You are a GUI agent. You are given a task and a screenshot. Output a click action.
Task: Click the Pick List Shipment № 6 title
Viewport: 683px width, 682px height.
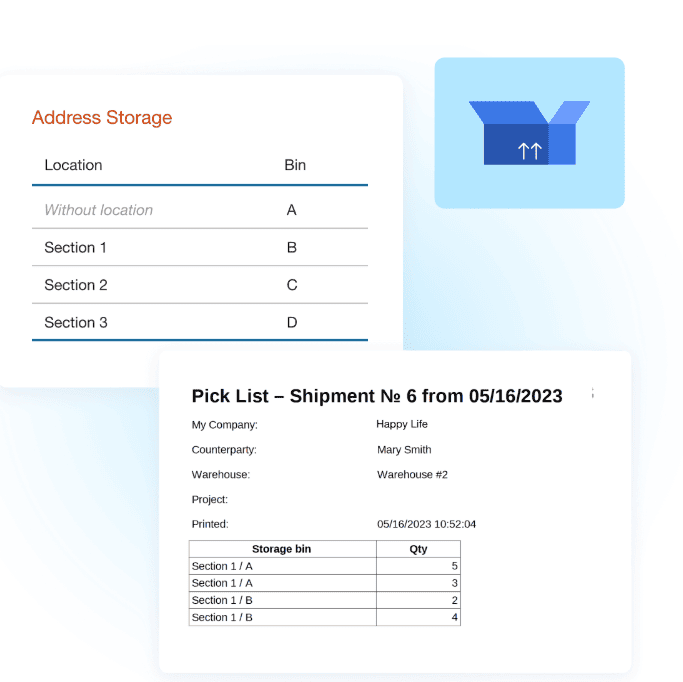click(x=377, y=396)
